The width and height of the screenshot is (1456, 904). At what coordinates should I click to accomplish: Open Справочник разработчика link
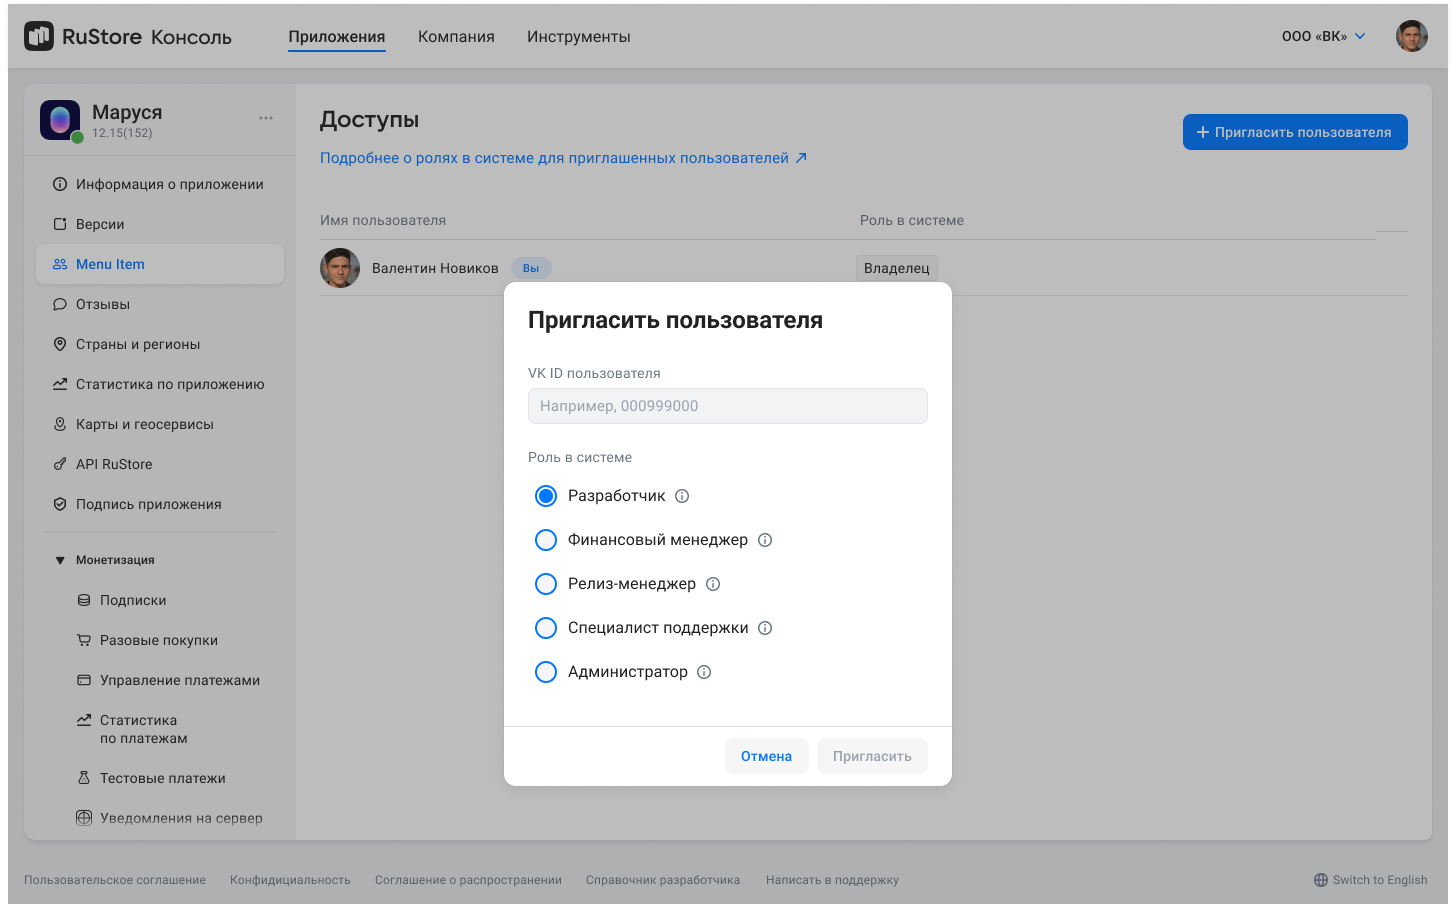pyautogui.click(x=663, y=880)
